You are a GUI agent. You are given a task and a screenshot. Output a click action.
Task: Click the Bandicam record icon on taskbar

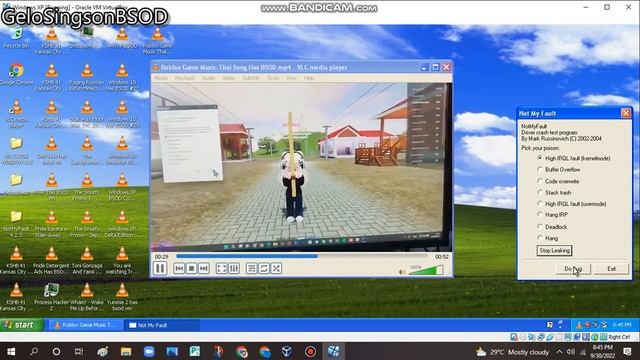[x=310, y=351]
